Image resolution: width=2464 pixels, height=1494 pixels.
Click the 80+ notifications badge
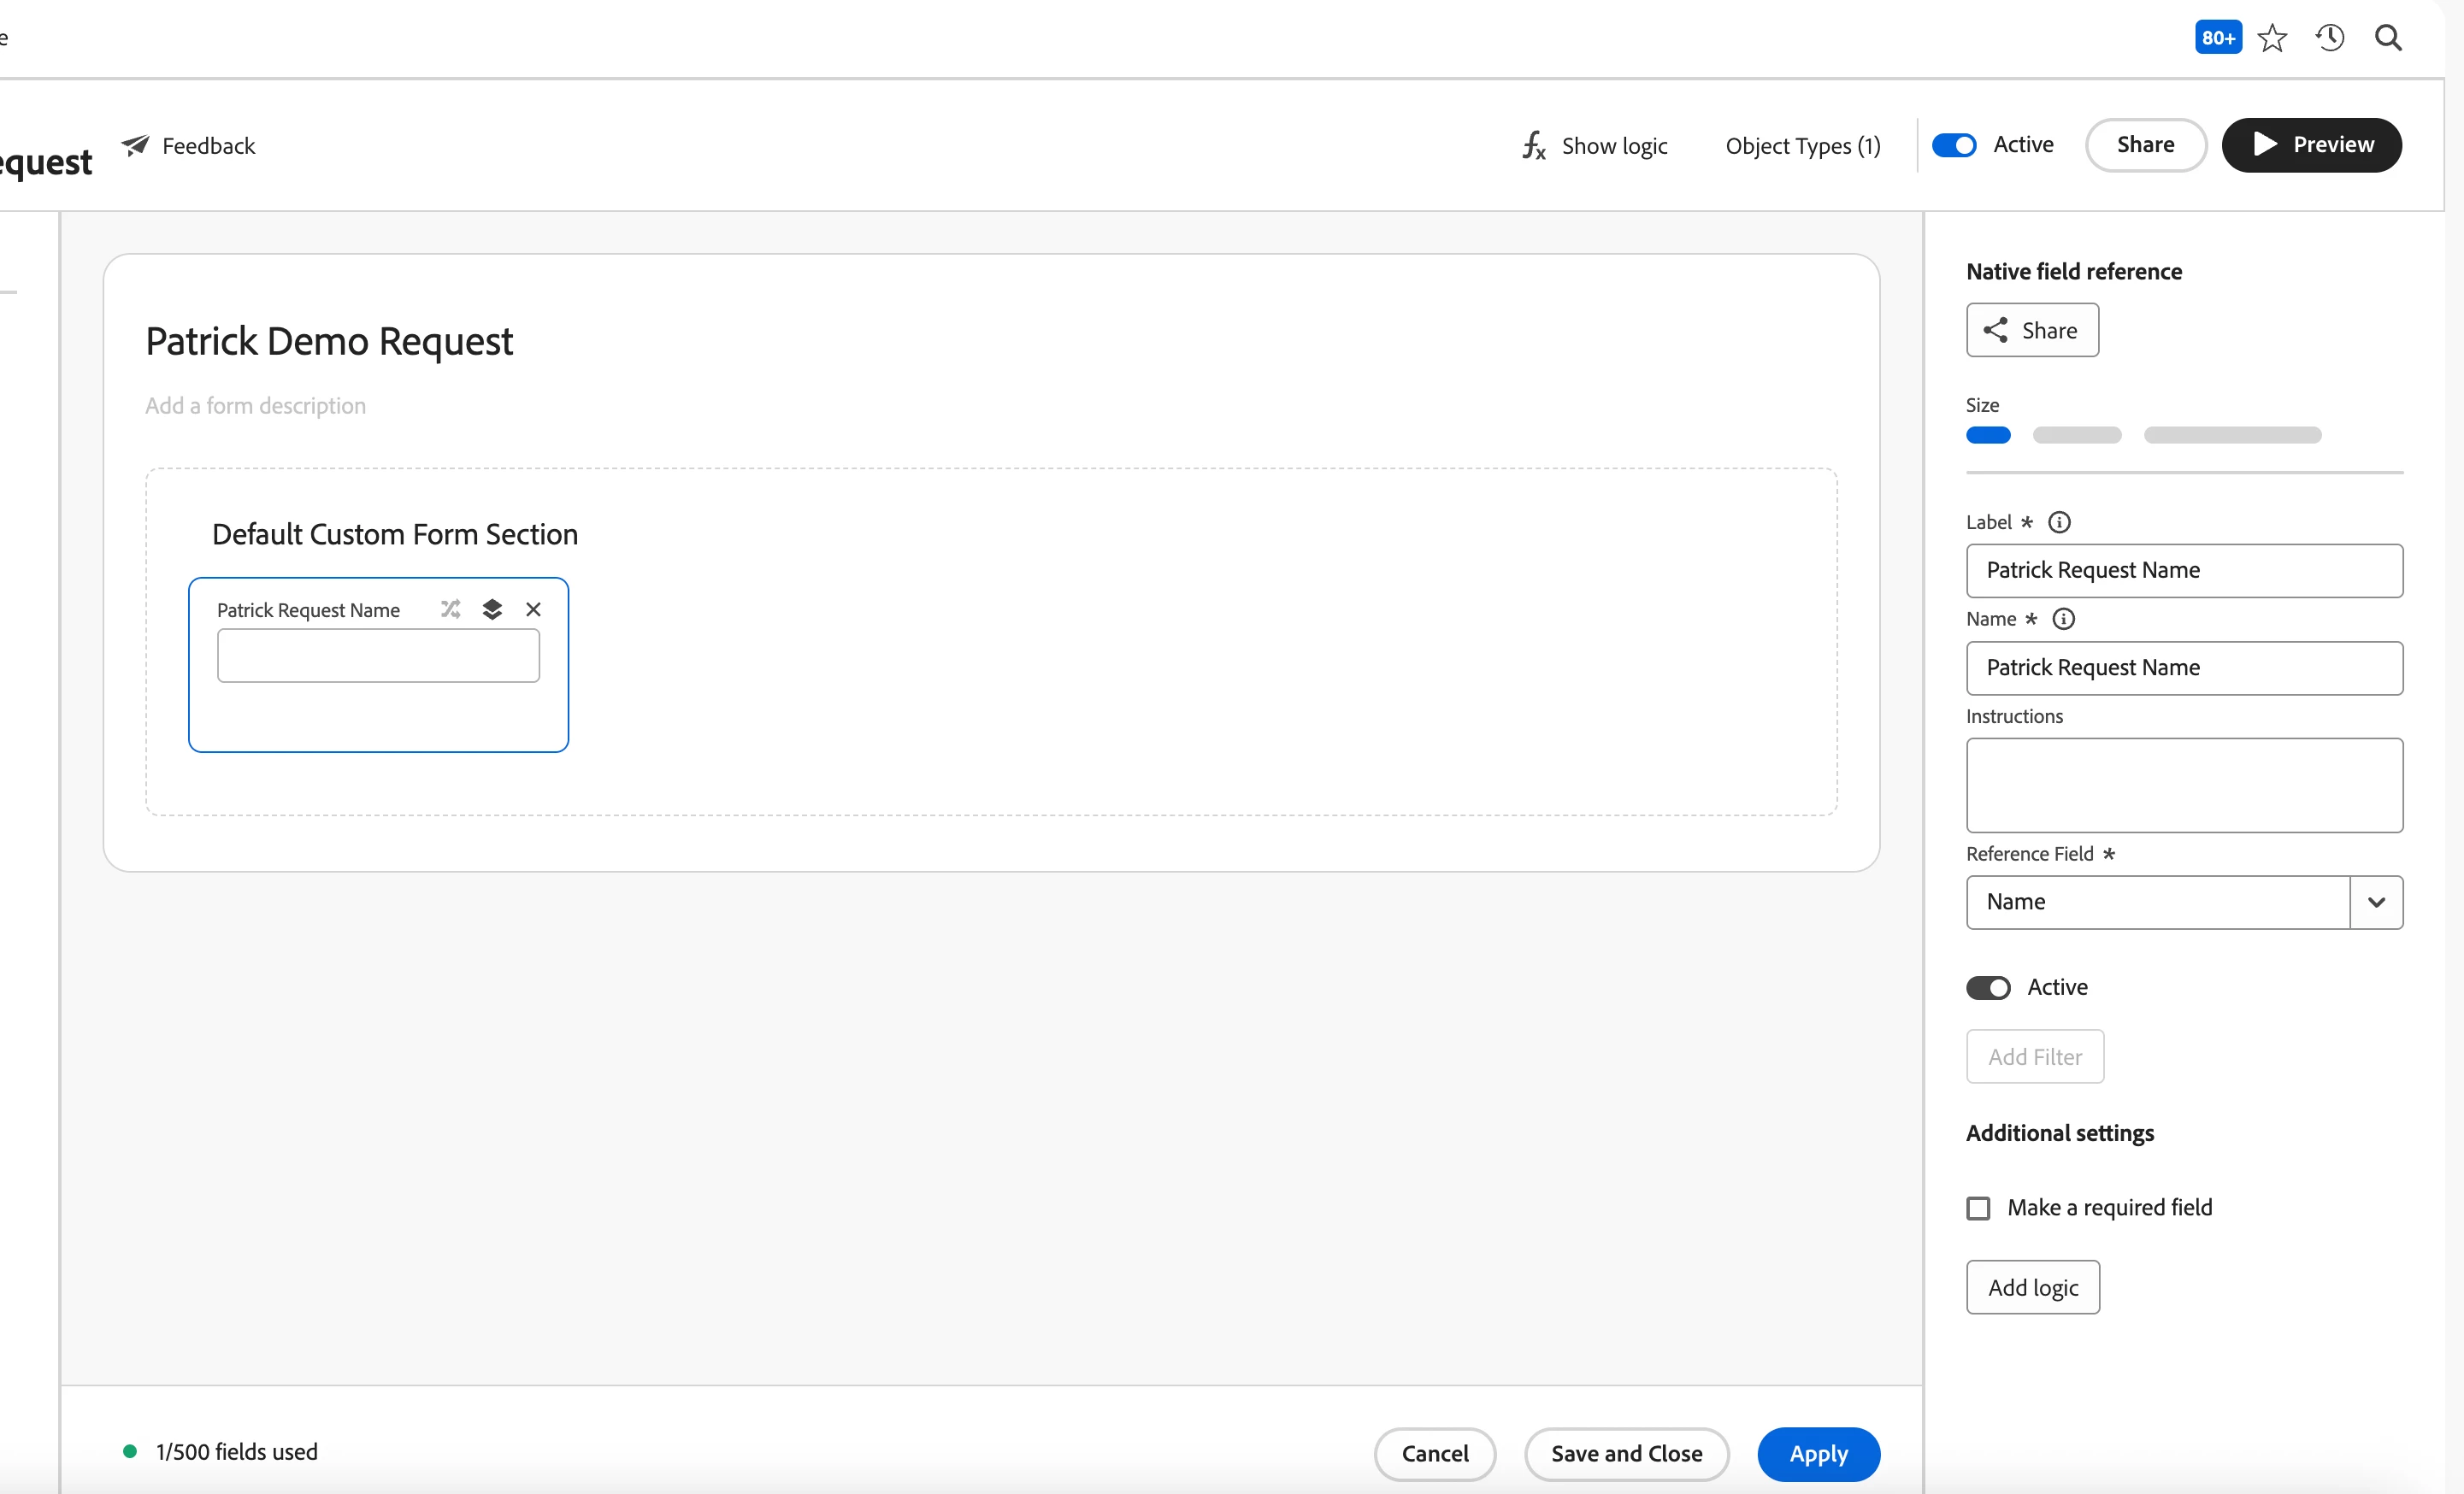[x=2217, y=37]
